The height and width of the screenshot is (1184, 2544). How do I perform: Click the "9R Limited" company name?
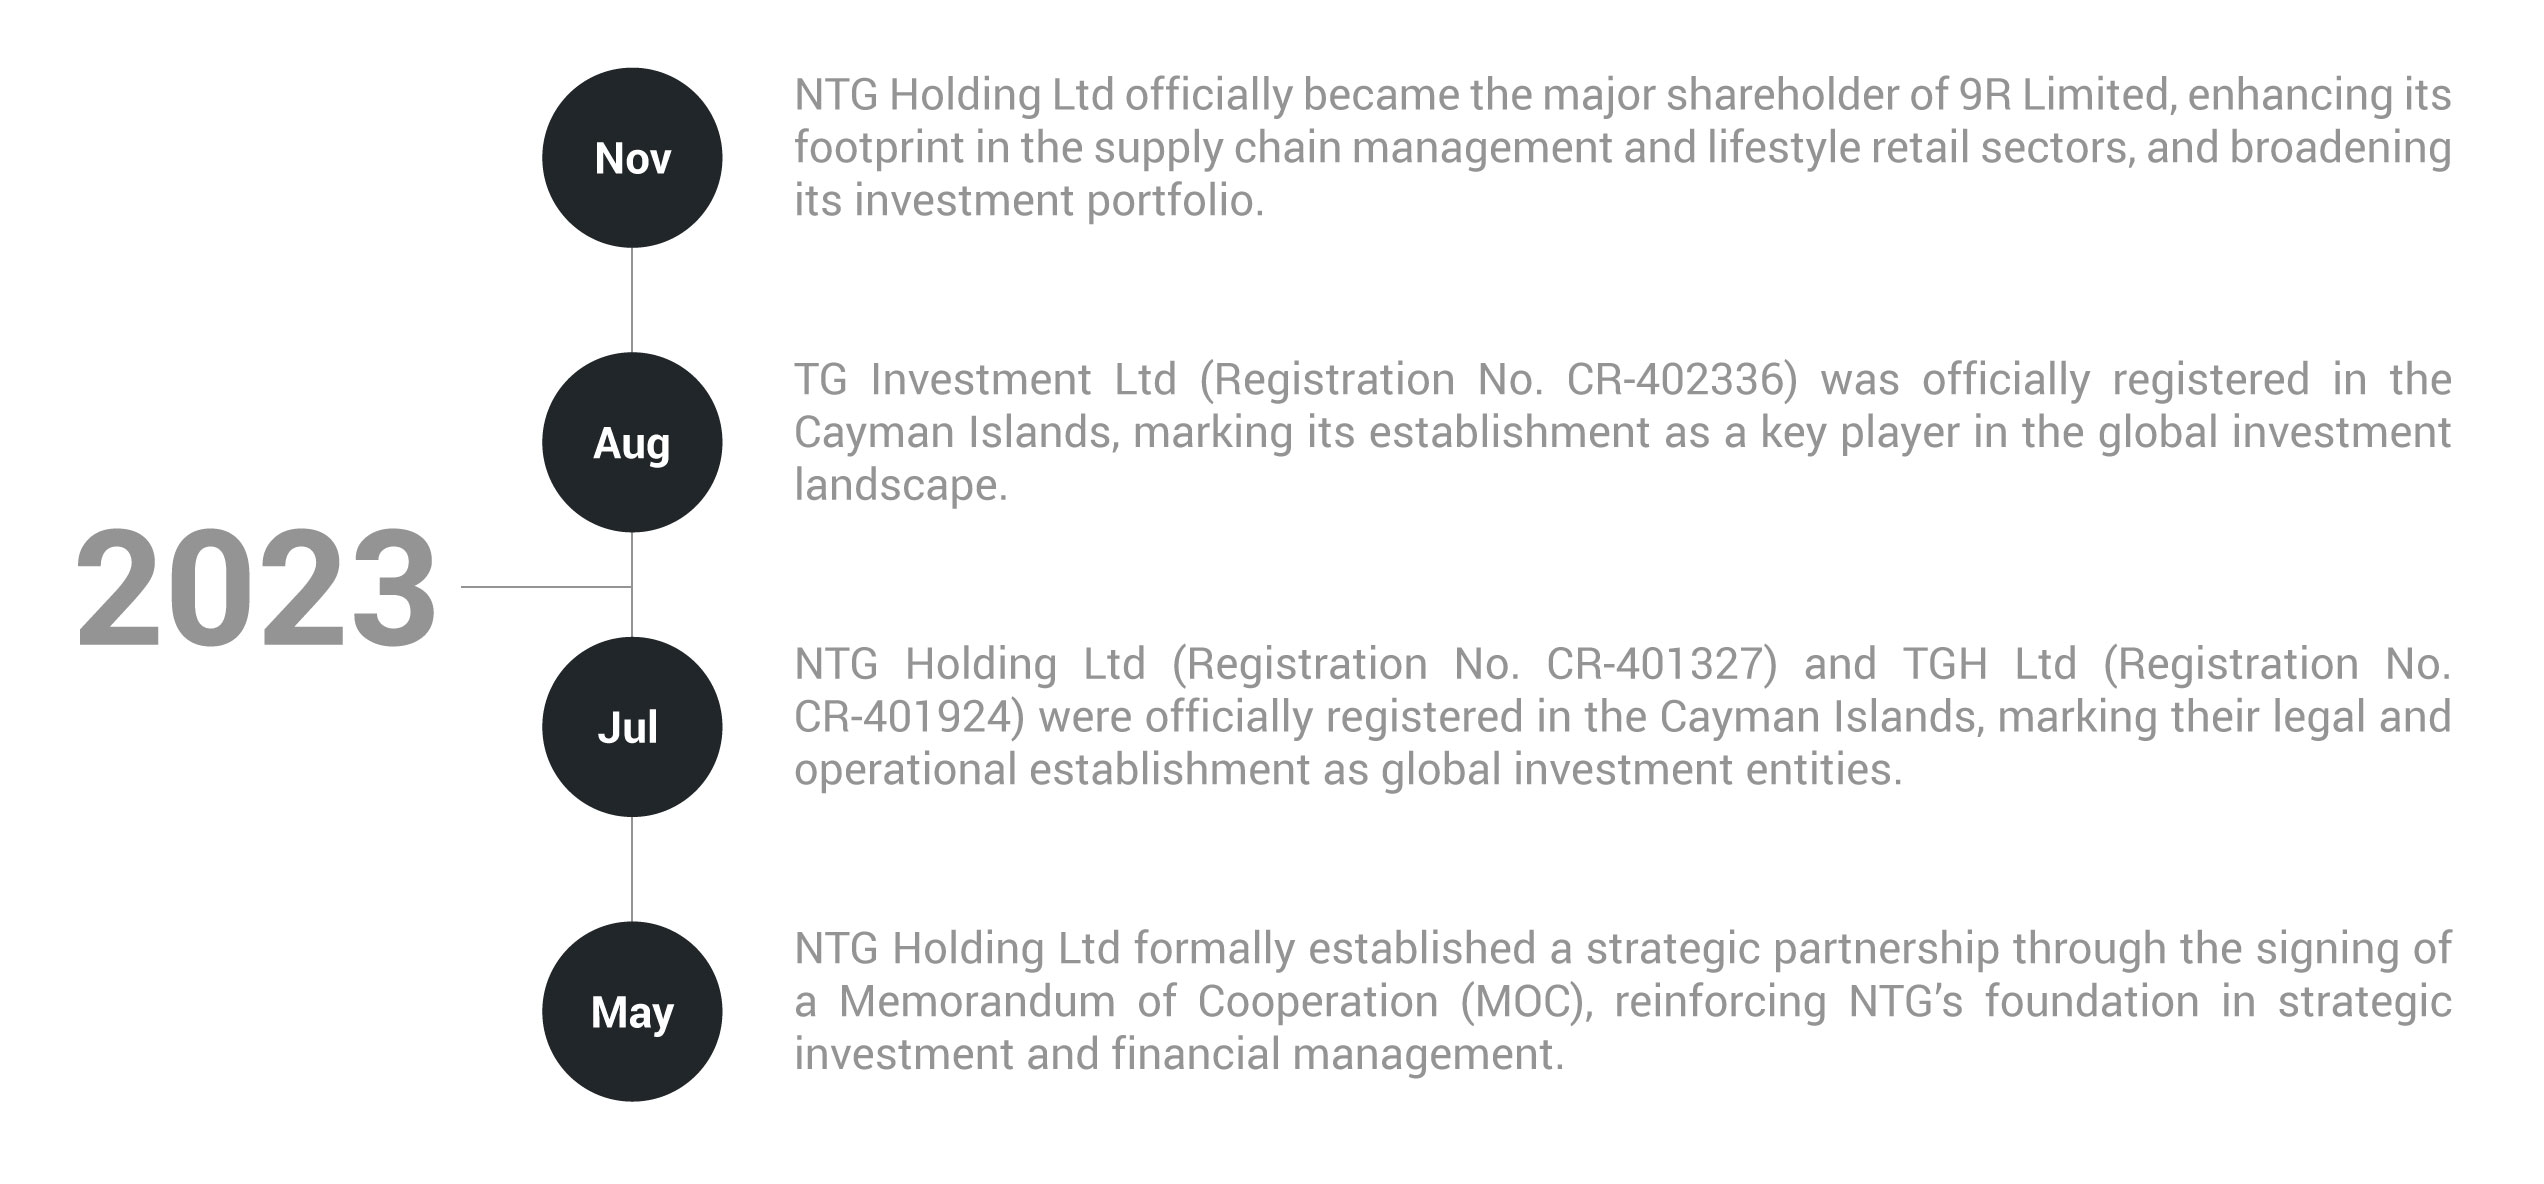click(2057, 95)
